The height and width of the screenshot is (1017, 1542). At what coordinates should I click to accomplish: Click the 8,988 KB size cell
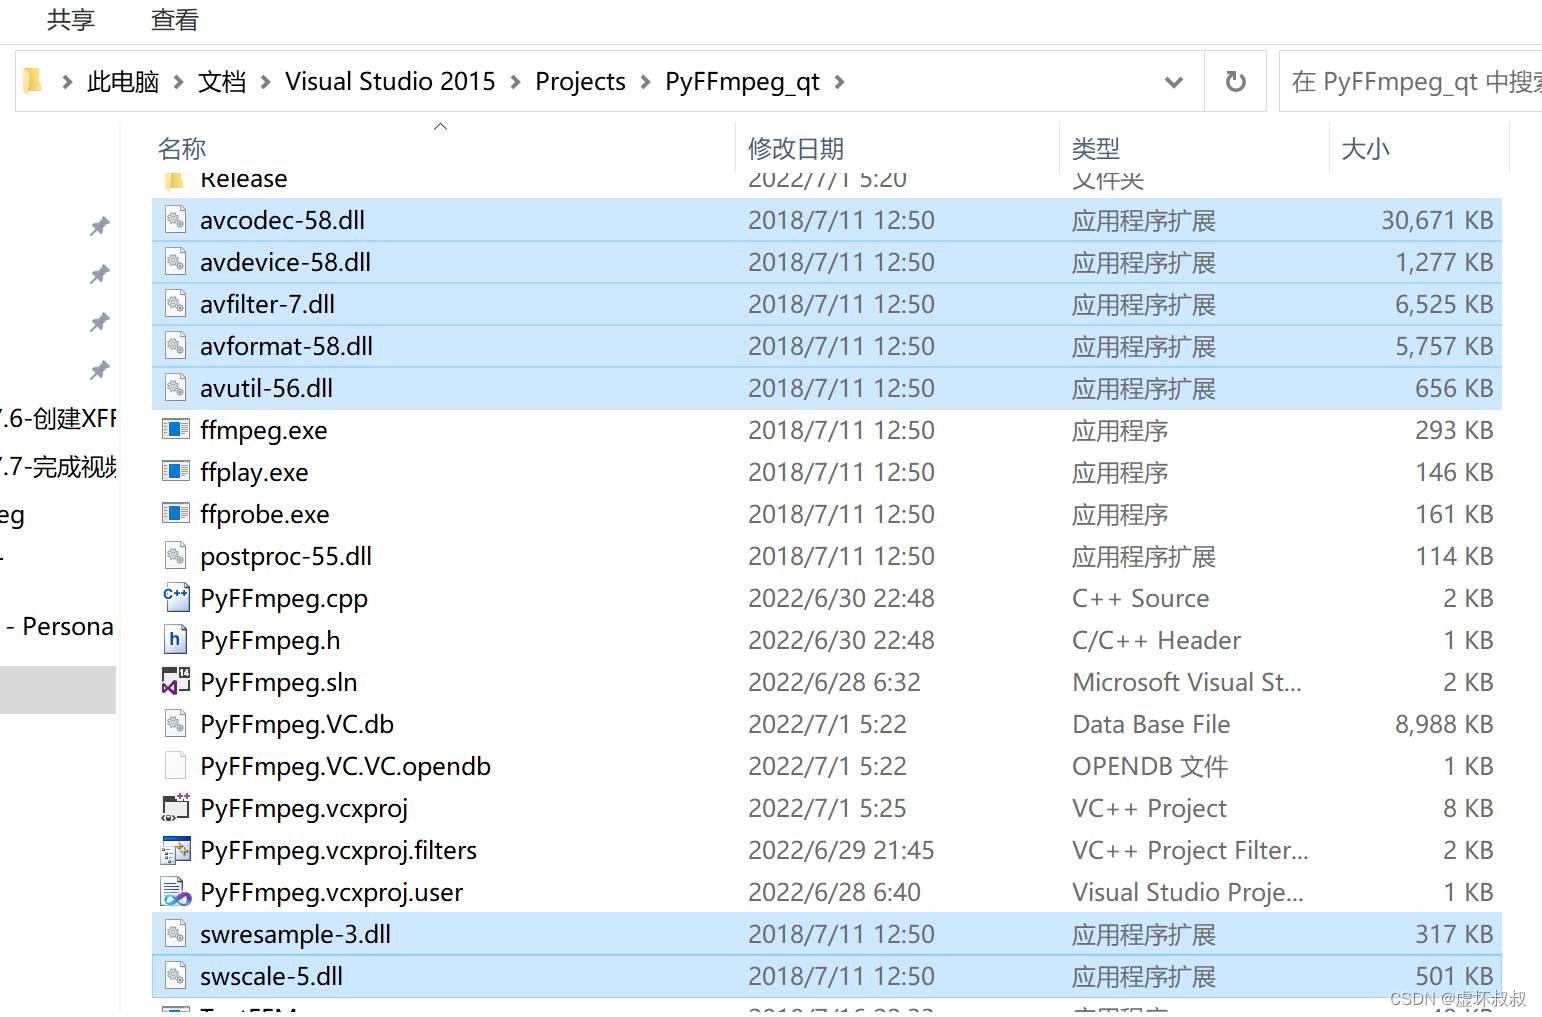point(1444,724)
